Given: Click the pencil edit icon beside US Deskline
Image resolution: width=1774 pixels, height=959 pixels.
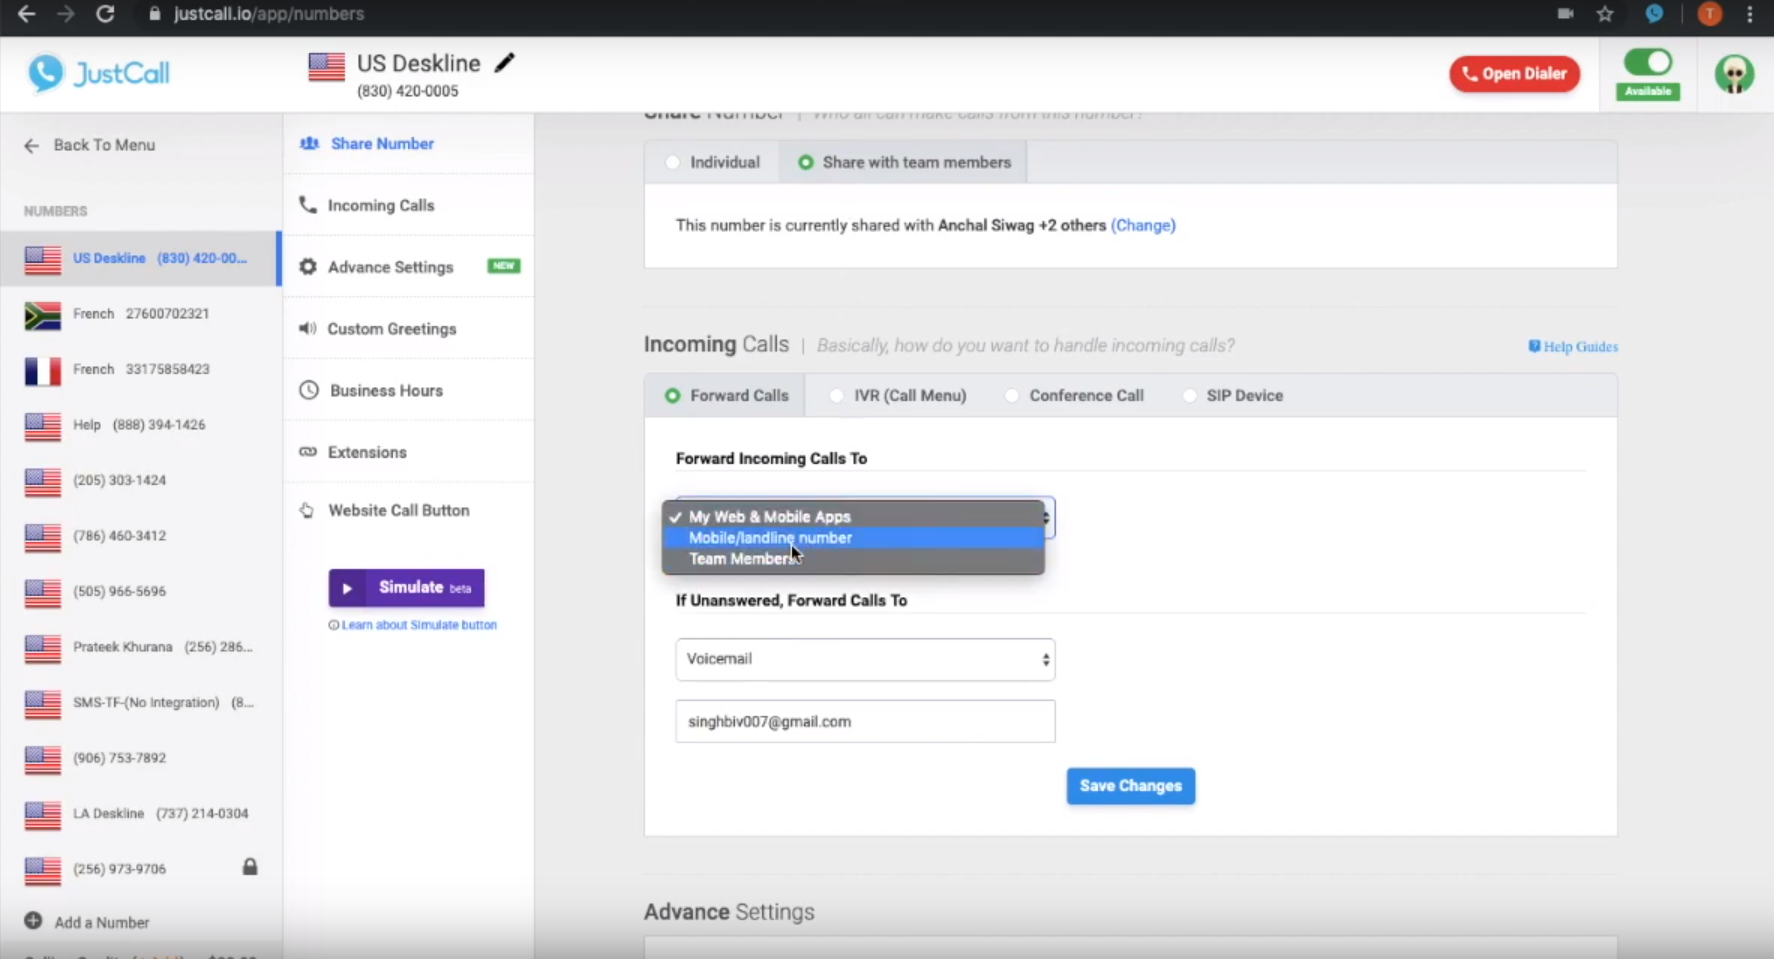Looking at the screenshot, I should [x=505, y=63].
